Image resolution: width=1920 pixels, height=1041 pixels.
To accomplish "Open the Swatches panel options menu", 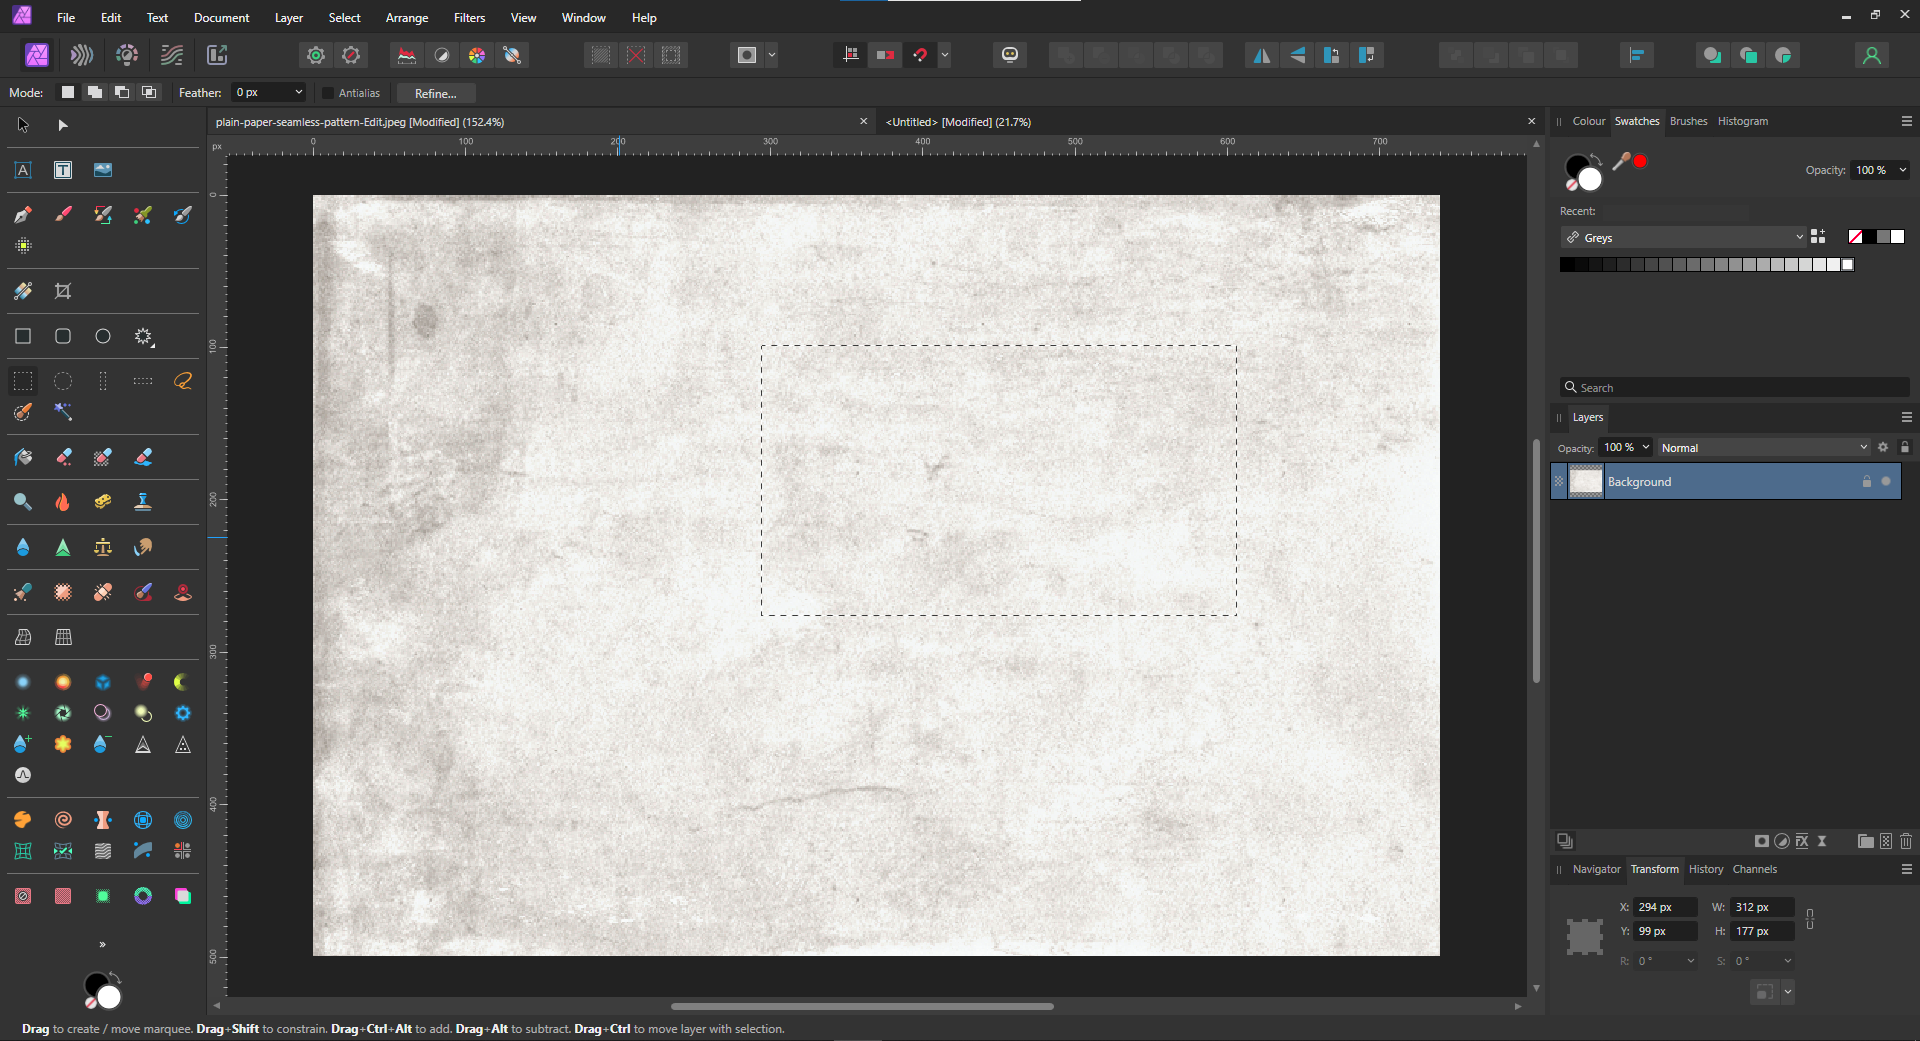I will (x=1906, y=121).
